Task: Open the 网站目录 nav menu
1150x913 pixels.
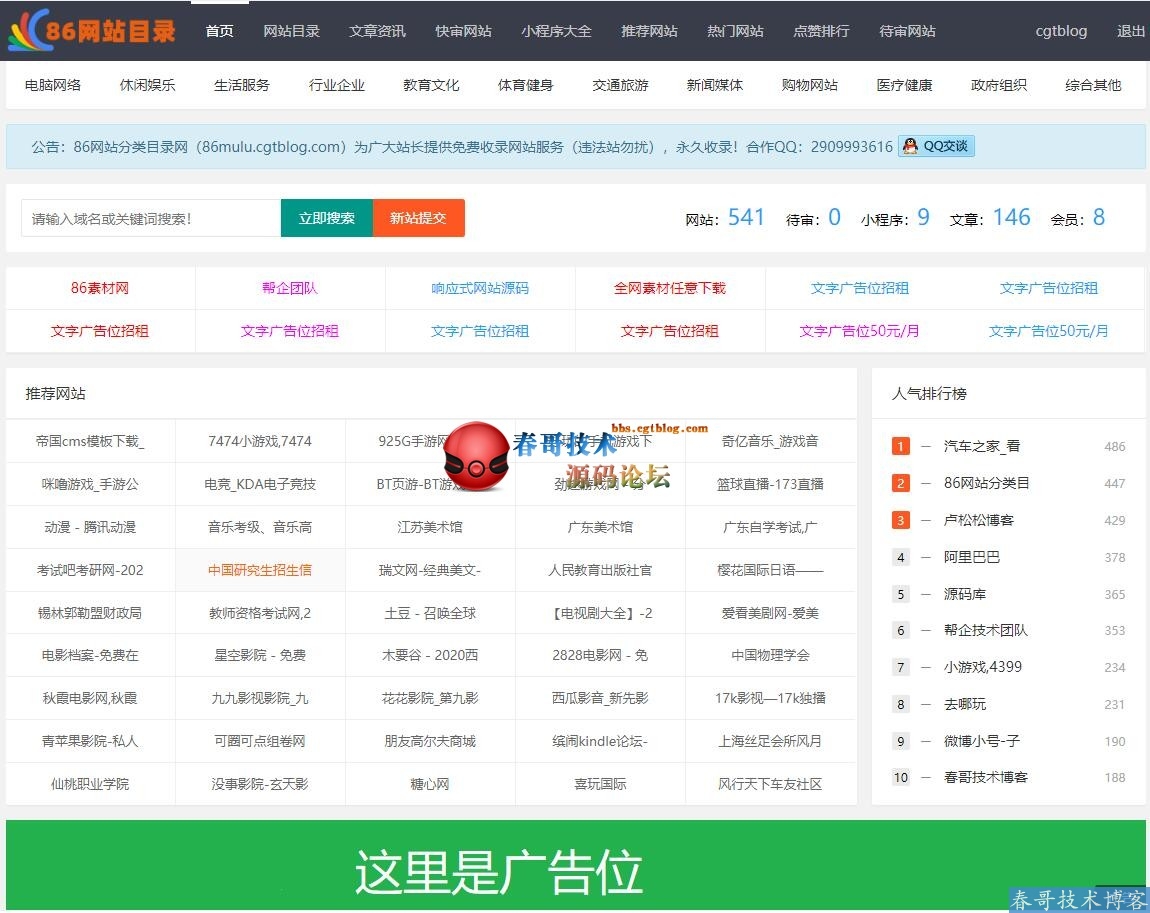Action: 291,31
